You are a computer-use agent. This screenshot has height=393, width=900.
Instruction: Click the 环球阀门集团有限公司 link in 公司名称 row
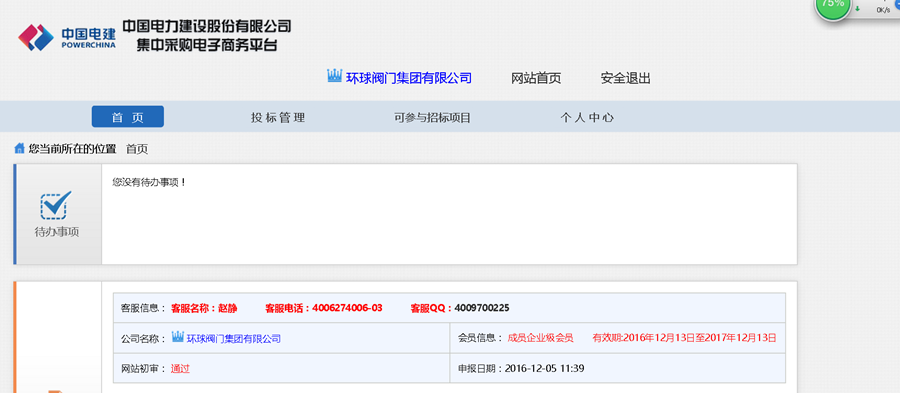234,338
